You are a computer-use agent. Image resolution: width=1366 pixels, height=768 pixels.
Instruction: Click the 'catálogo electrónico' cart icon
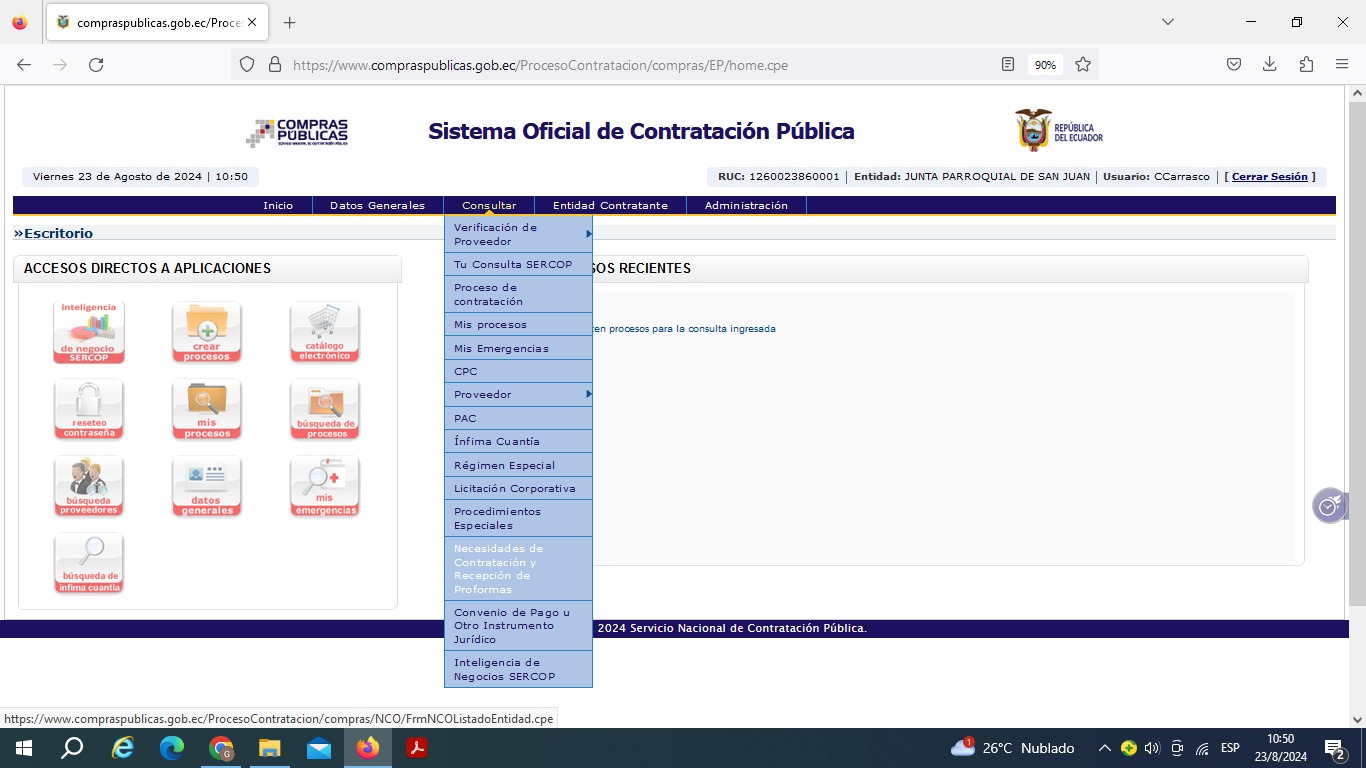coord(325,332)
